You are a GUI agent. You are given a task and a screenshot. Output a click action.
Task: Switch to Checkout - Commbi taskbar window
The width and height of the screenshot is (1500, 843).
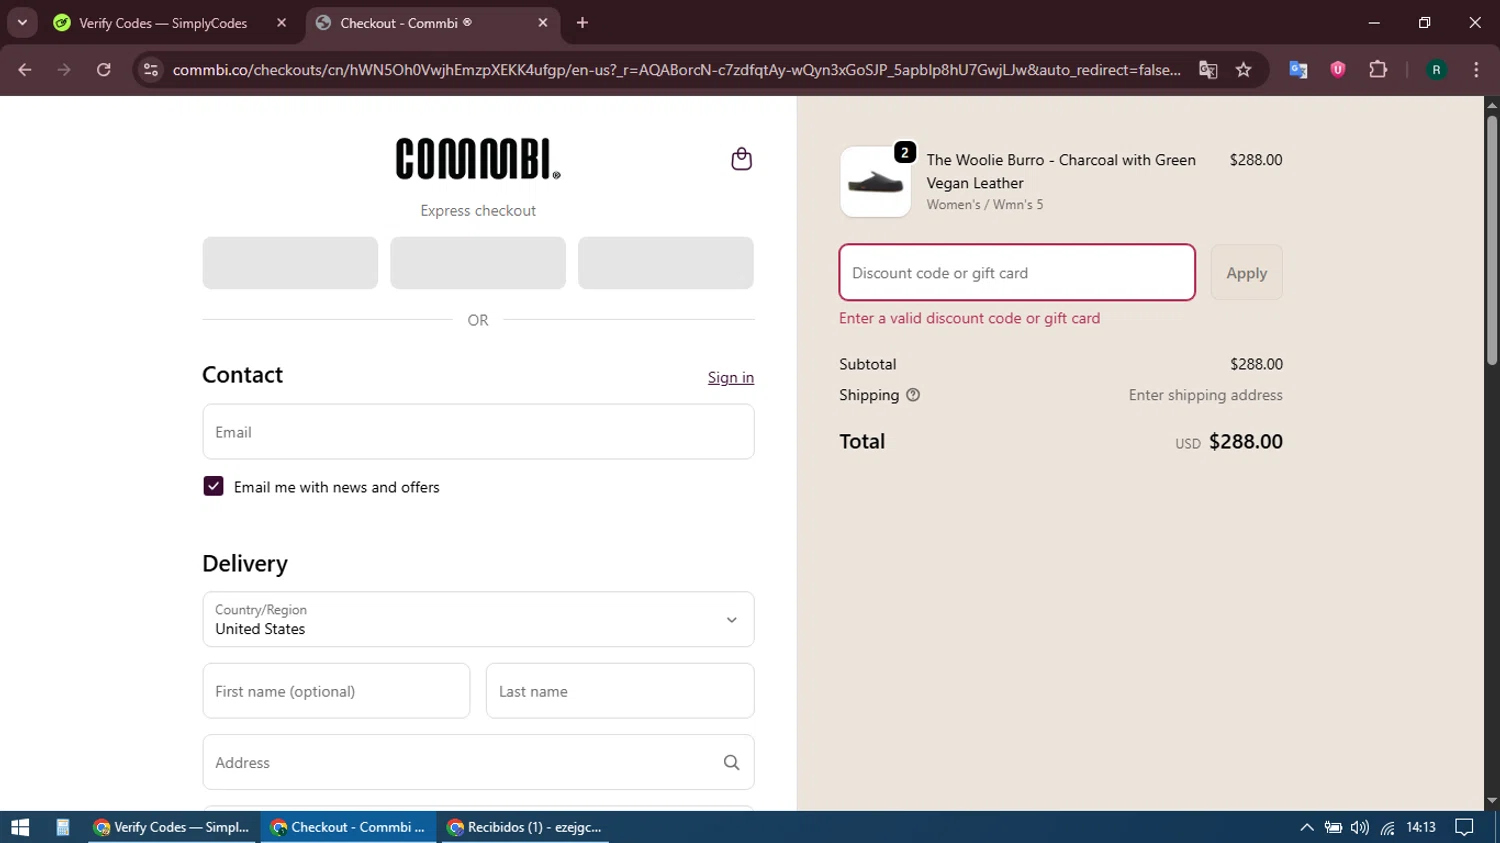(x=349, y=827)
